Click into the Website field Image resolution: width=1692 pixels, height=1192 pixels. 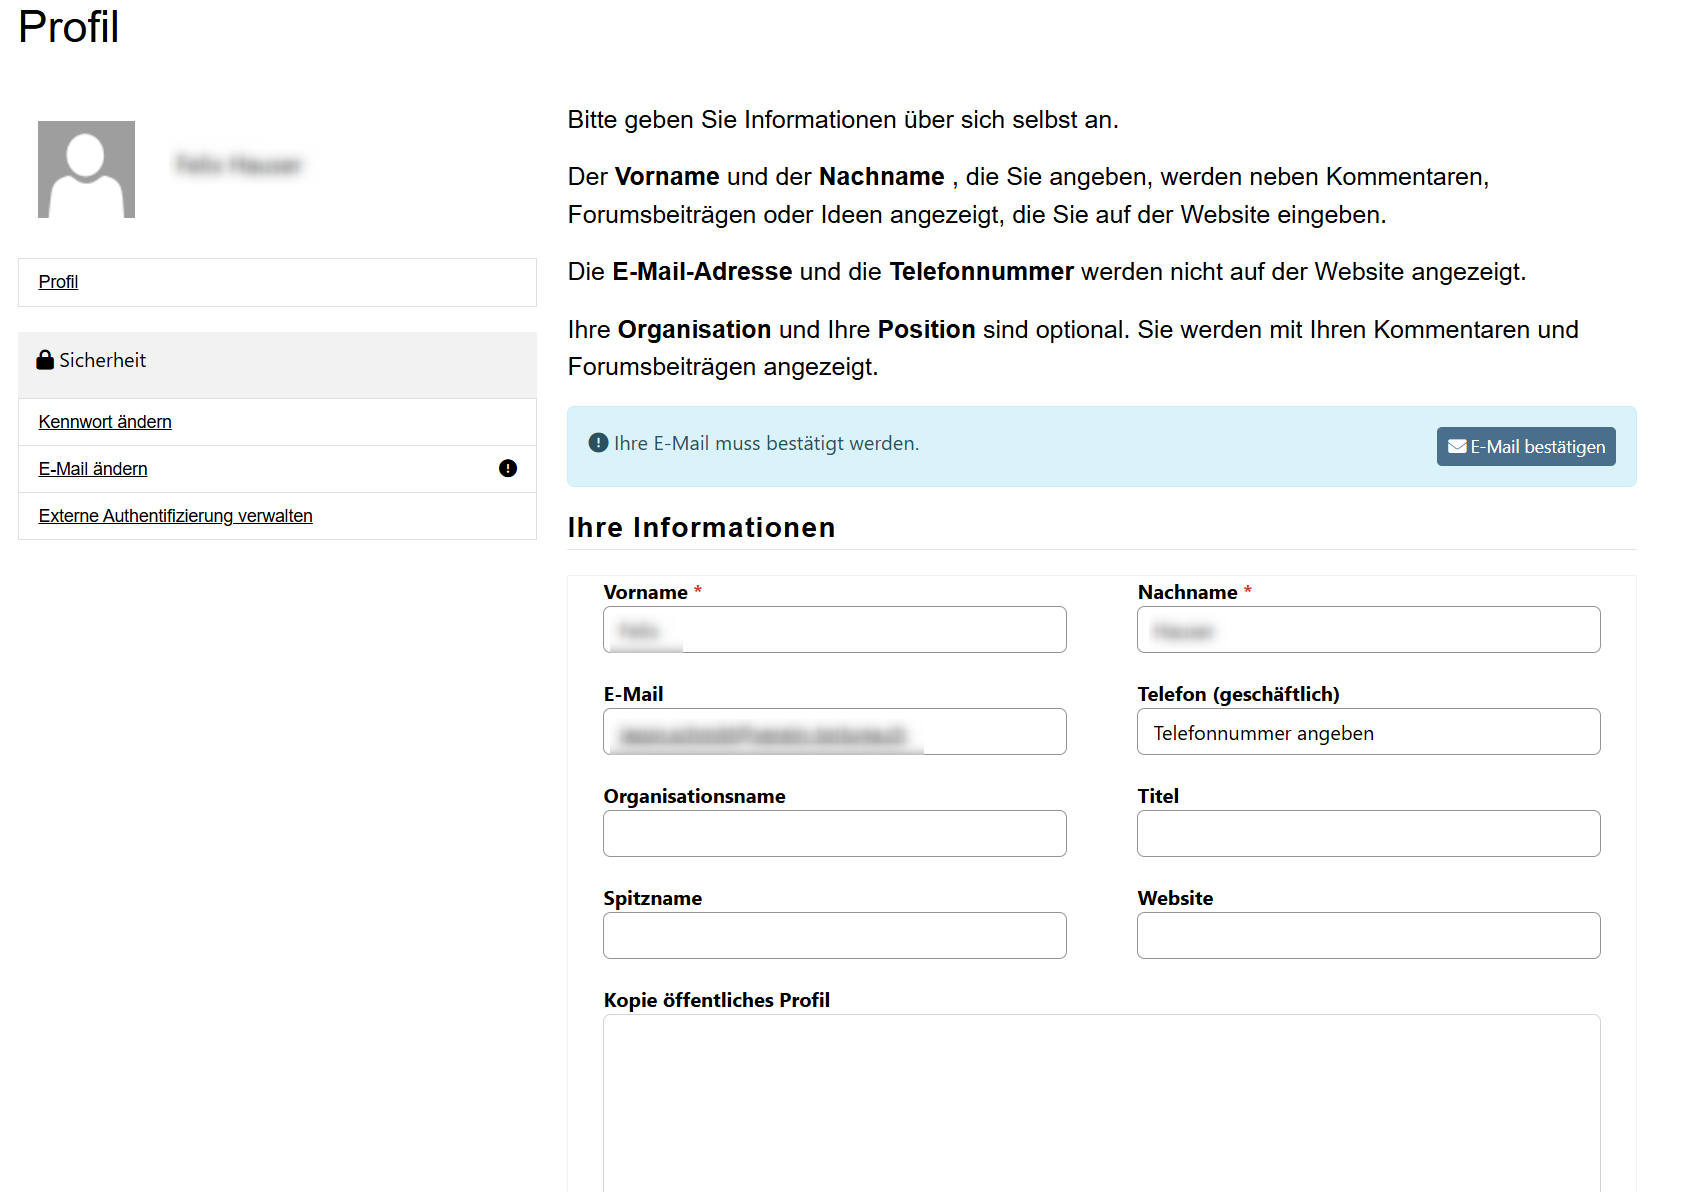(x=1368, y=936)
